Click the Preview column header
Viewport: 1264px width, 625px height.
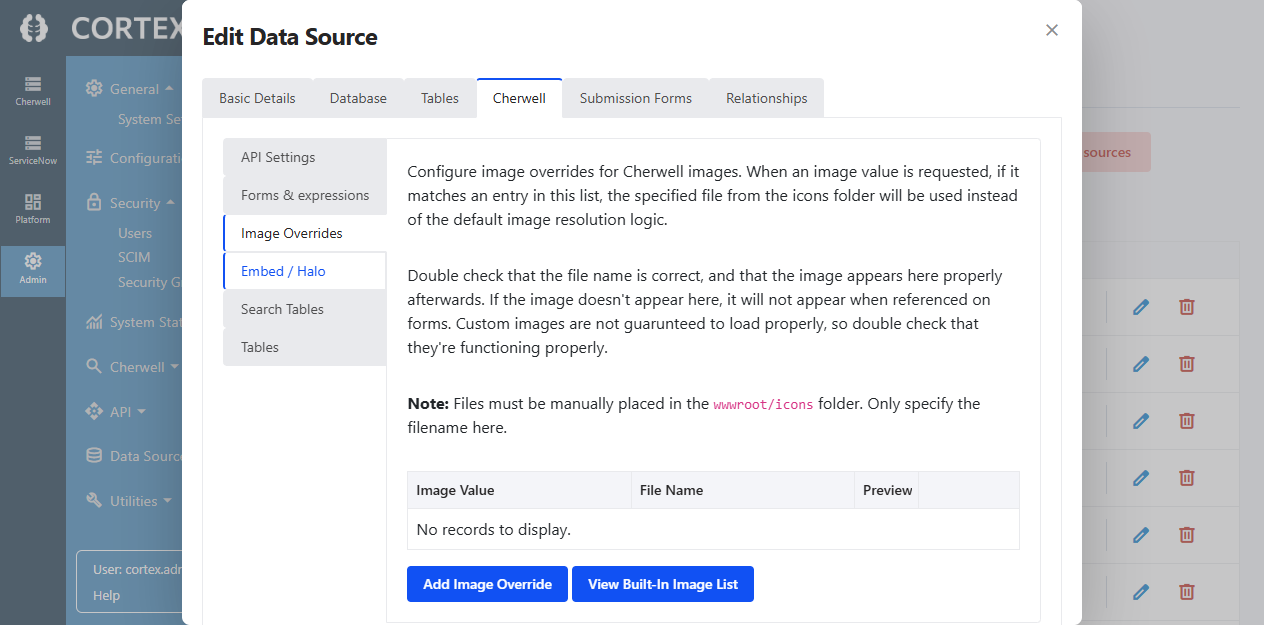click(887, 490)
